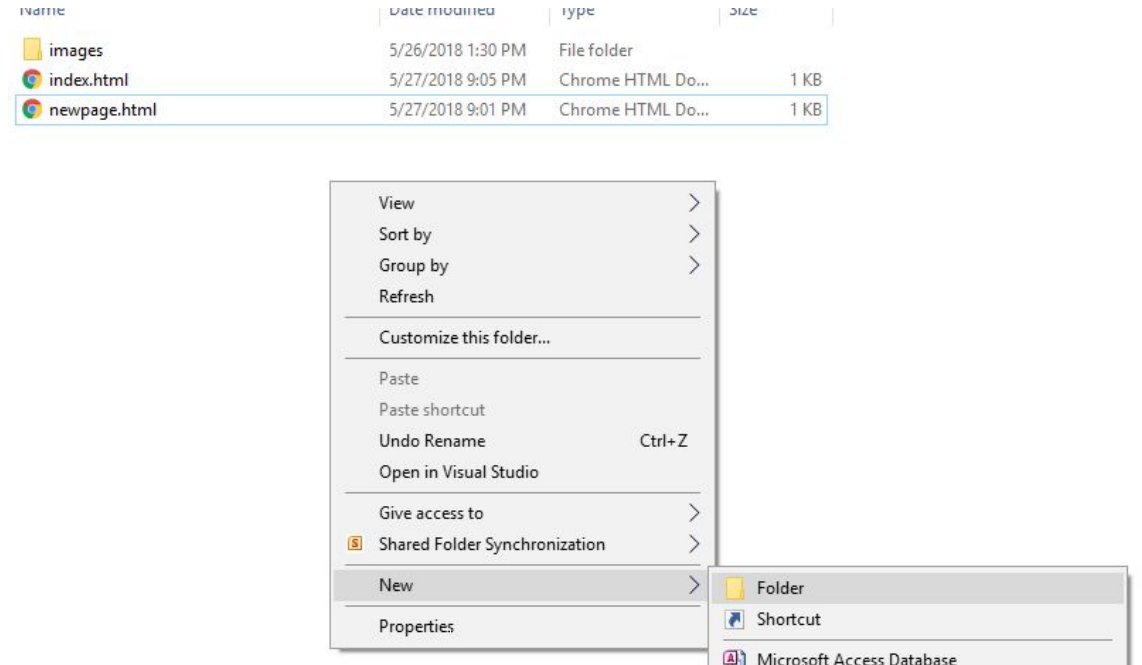Choose Refresh from the context menu
This screenshot has width=1142, height=665.
click(x=406, y=296)
